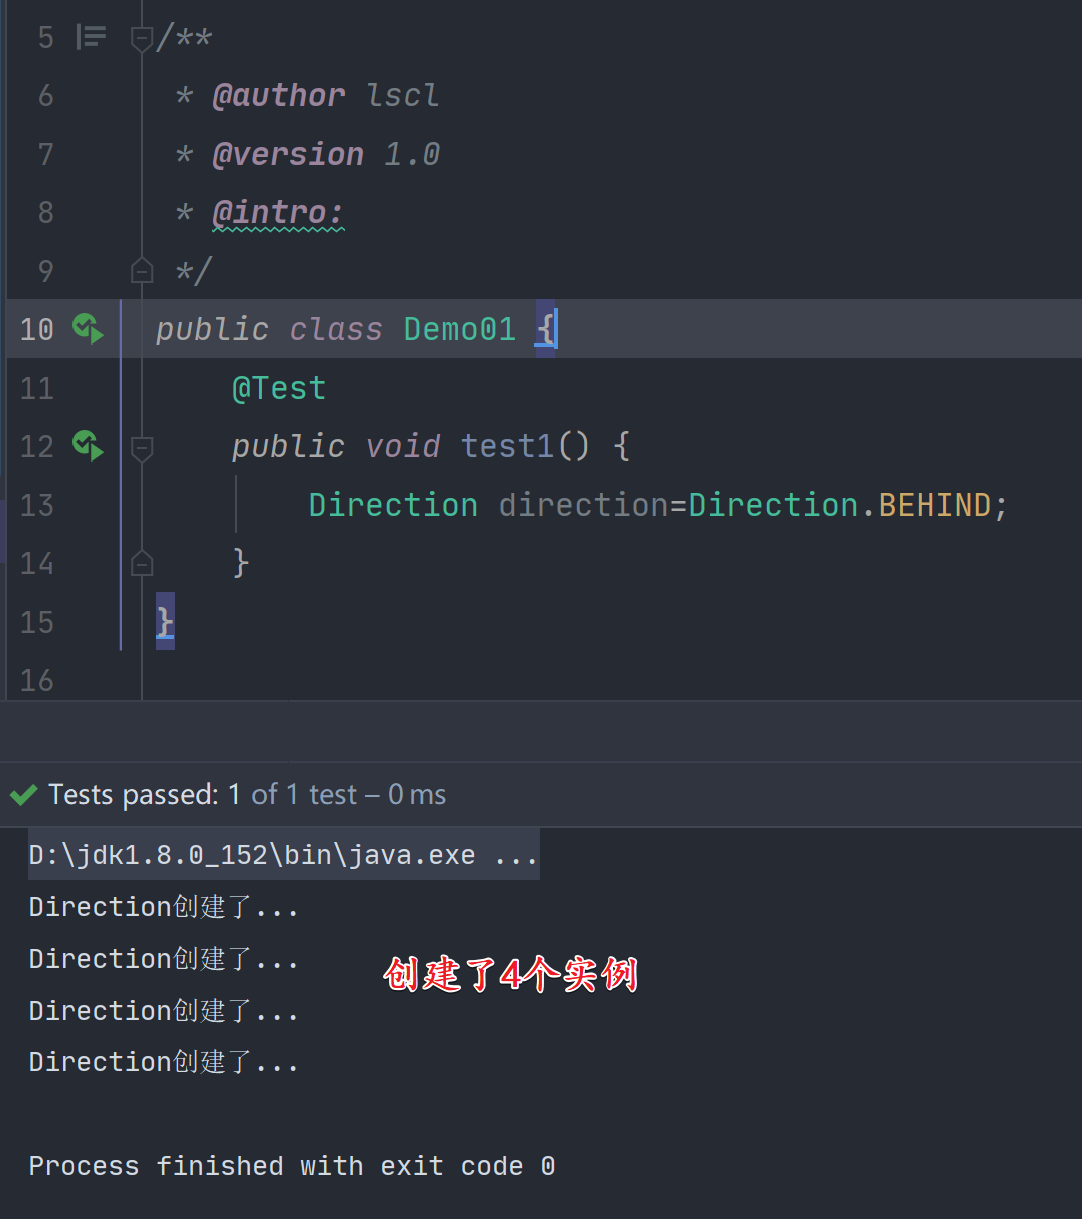
Task: Collapse the test1 method fold on line 12
Action: (142, 447)
